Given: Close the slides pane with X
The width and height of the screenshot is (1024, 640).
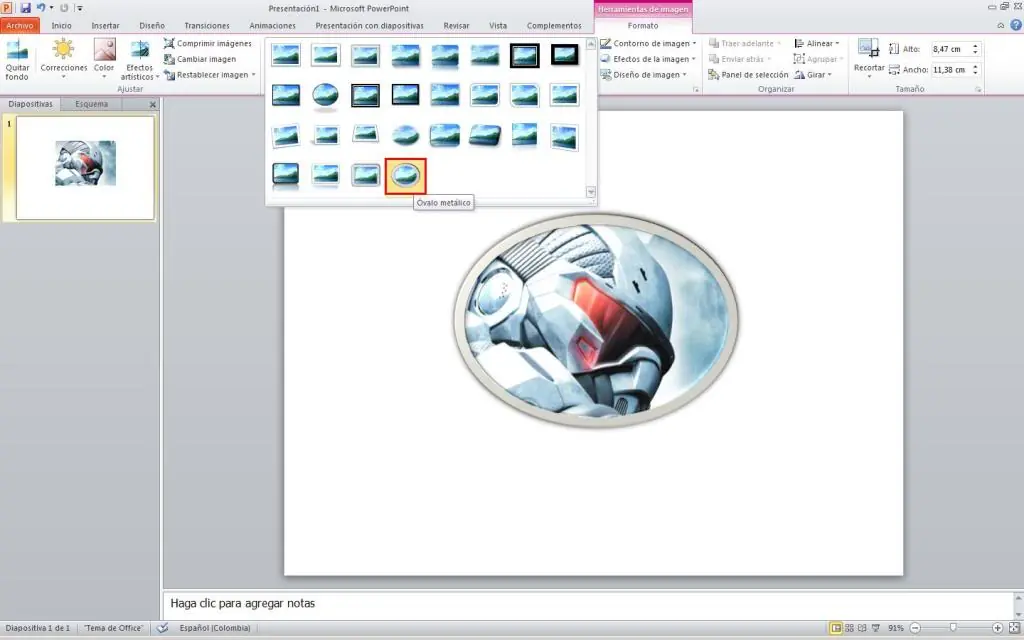Looking at the screenshot, I should pos(153,104).
